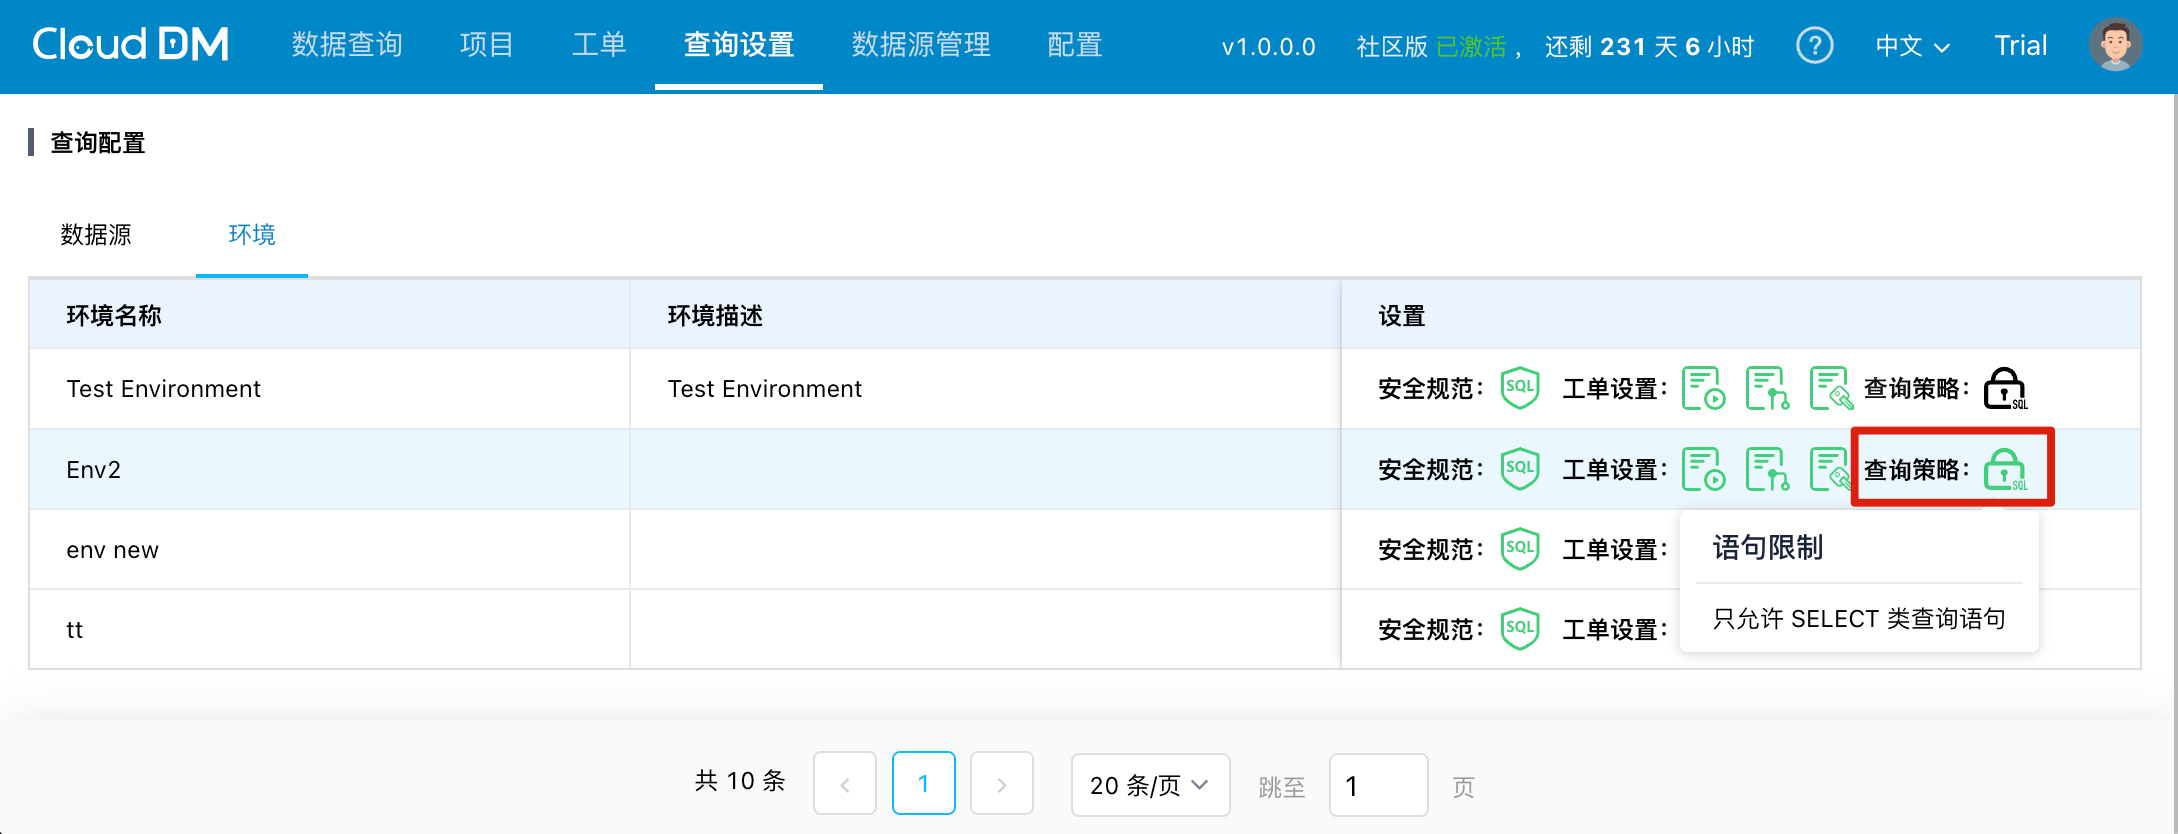Click the Env2 security rules shield icon
The width and height of the screenshot is (2178, 834).
tap(1519, 468)
